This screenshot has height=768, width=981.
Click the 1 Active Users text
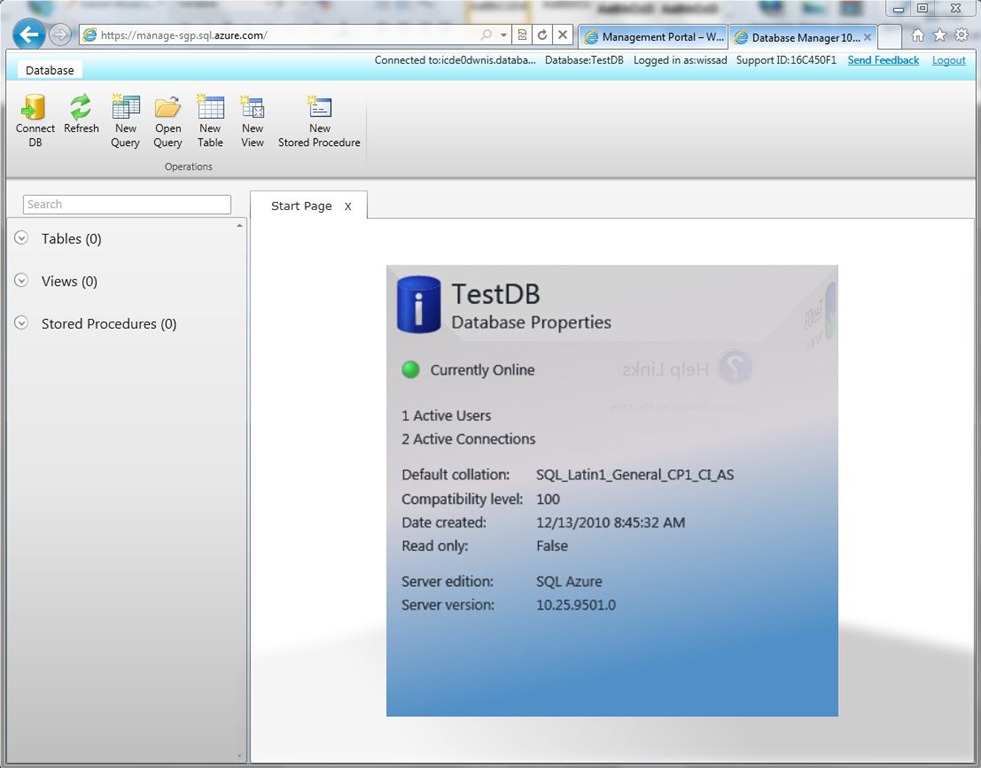(x=446, y=415)
